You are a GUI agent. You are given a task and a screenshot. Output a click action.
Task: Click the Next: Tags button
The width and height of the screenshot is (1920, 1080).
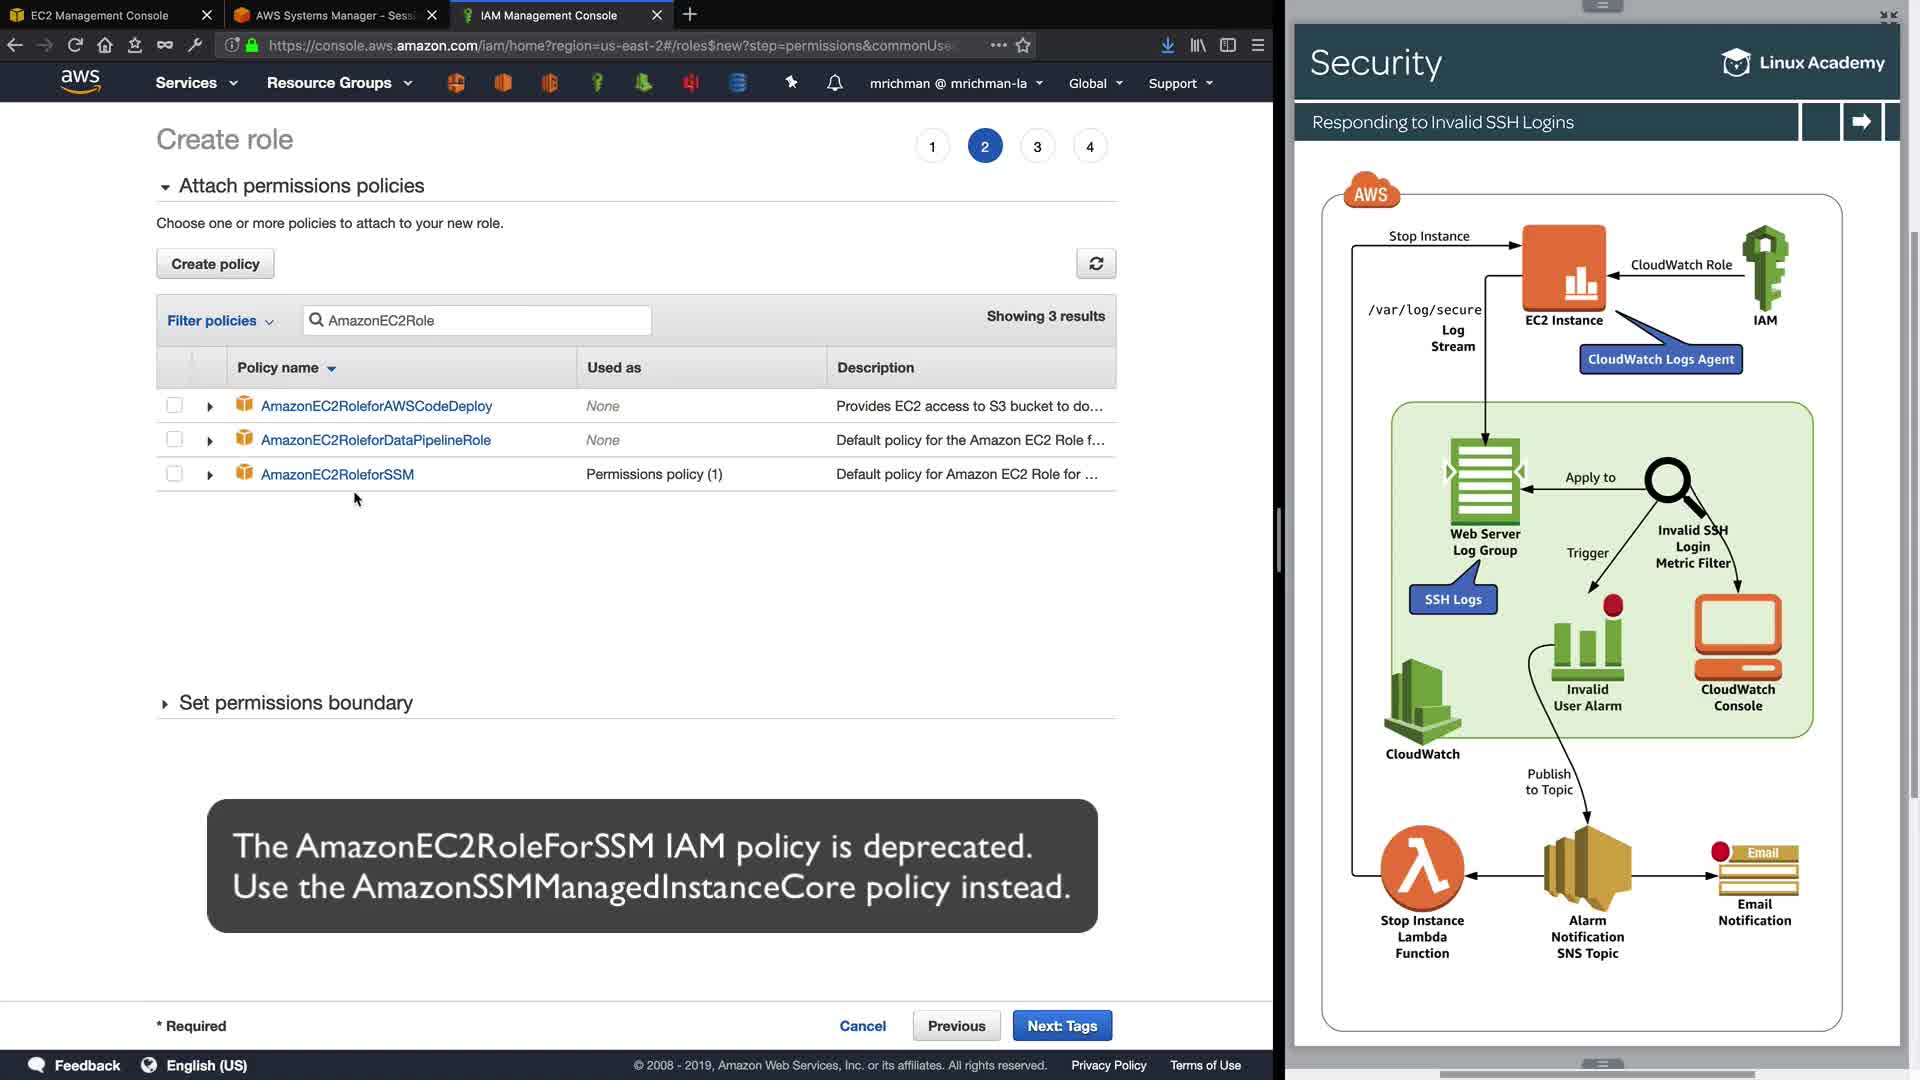tap(1062, 1026)
